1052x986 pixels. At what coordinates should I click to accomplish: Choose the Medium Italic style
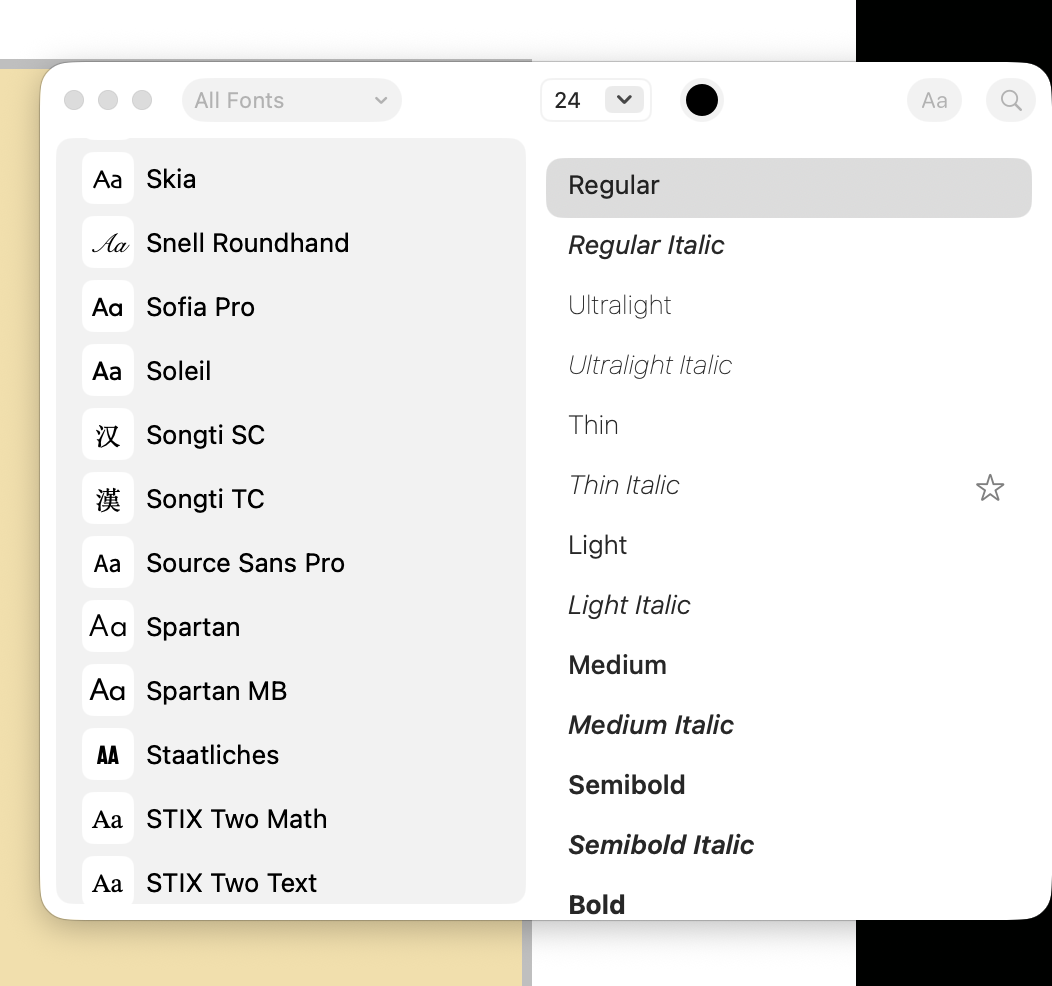click(x=788, y=725)
